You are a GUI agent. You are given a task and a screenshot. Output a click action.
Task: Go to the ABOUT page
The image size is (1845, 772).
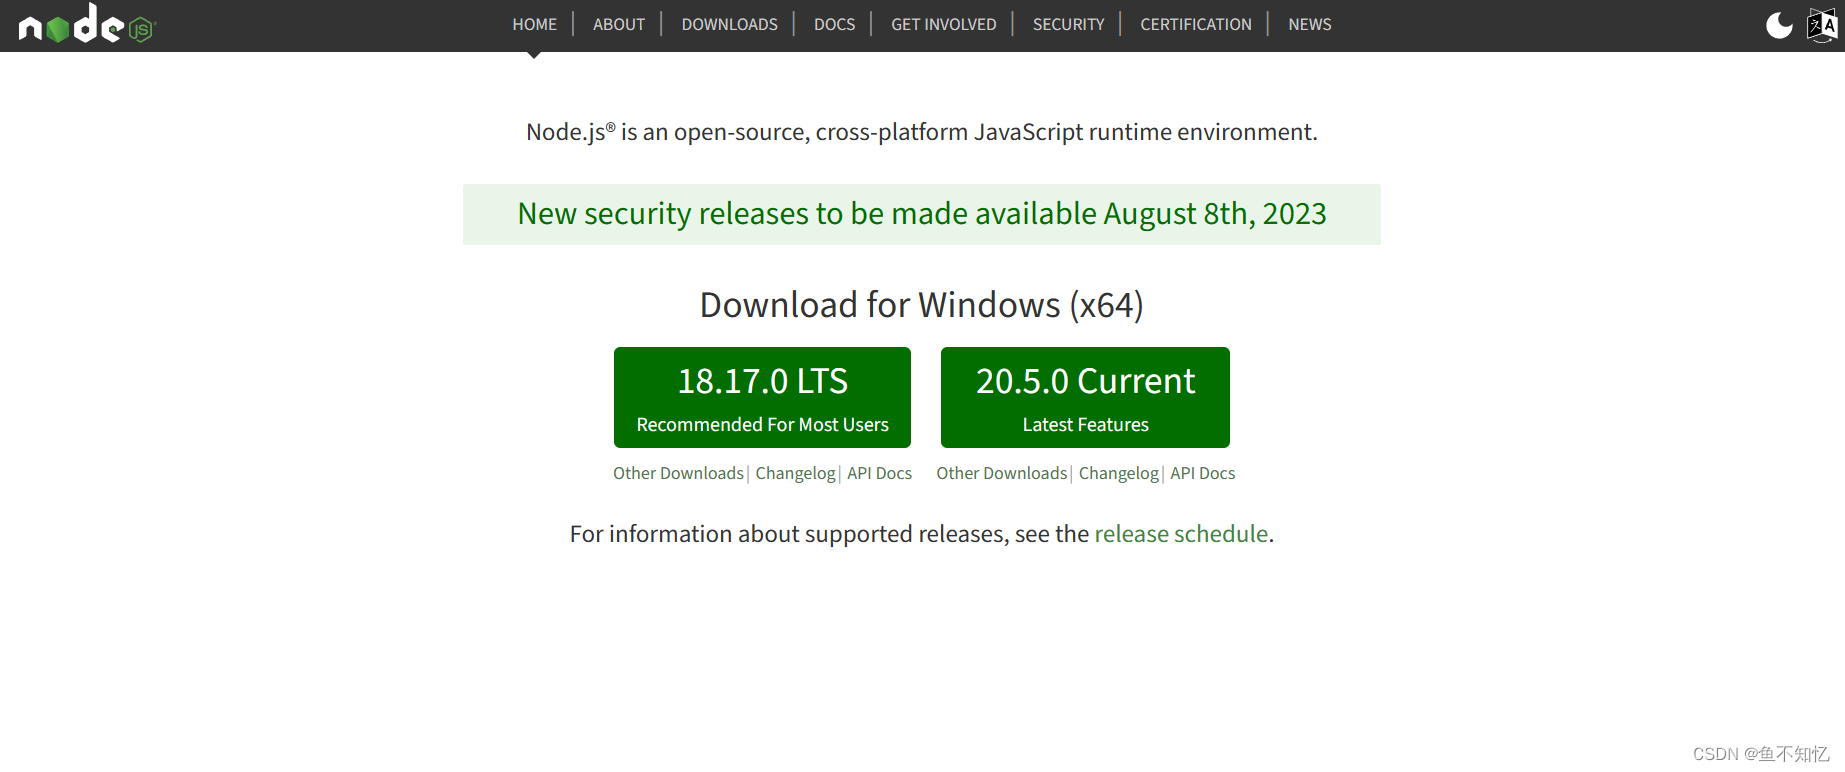point(618,24)
